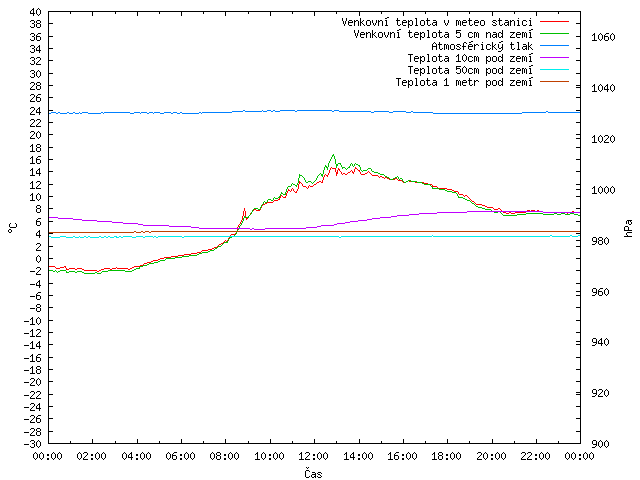Click the '10:00' time axis label
This screenshot has width=640, height=480.
click(269, 456)
